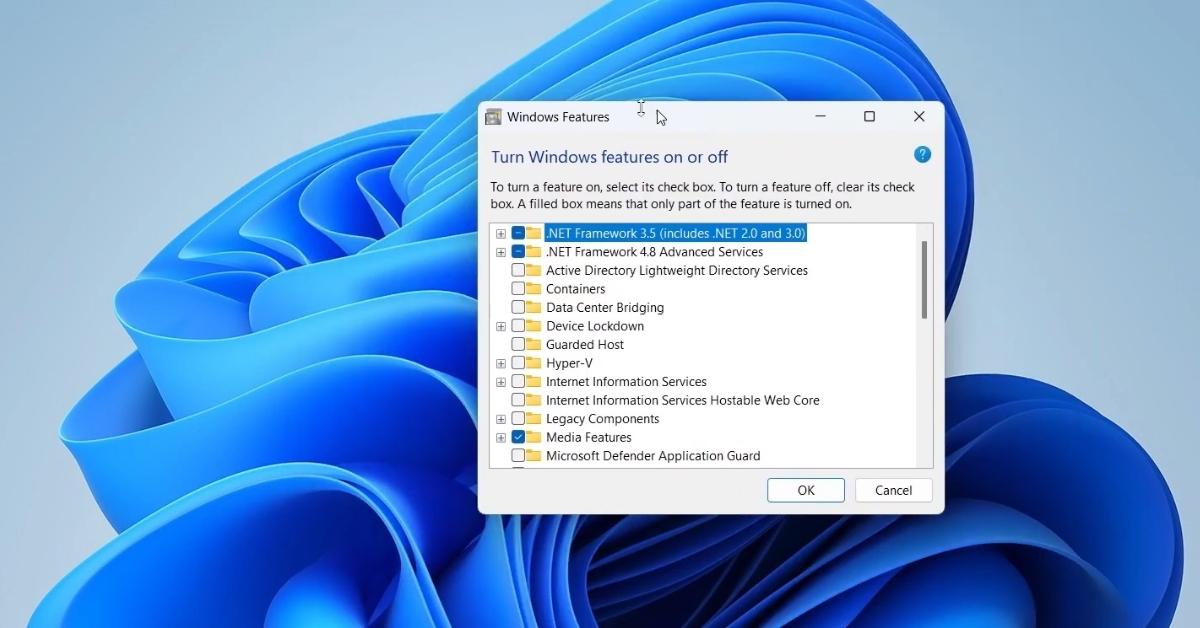
Task: Check Internet Information Services Hostable Web Core
Action: coord(518,400)
